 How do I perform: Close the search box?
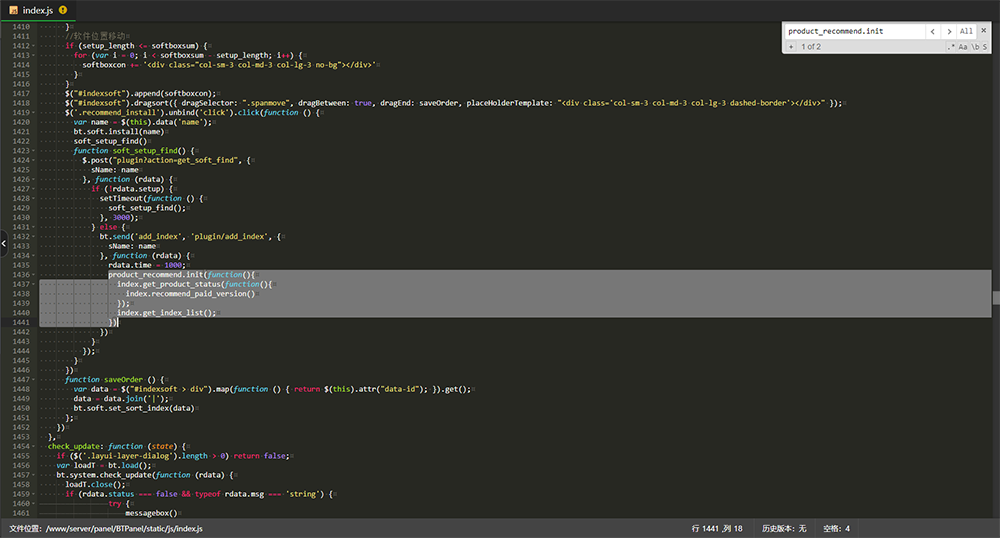(x=986, y=31)
